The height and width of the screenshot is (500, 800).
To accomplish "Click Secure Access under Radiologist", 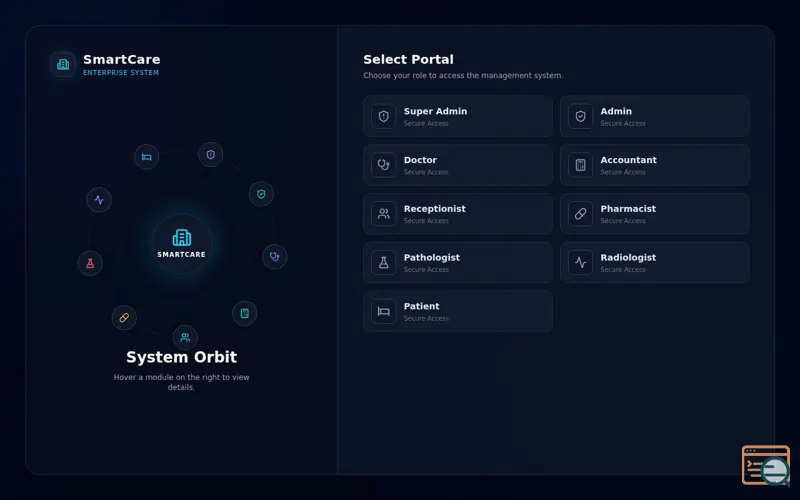I will [x=623, y=269].
